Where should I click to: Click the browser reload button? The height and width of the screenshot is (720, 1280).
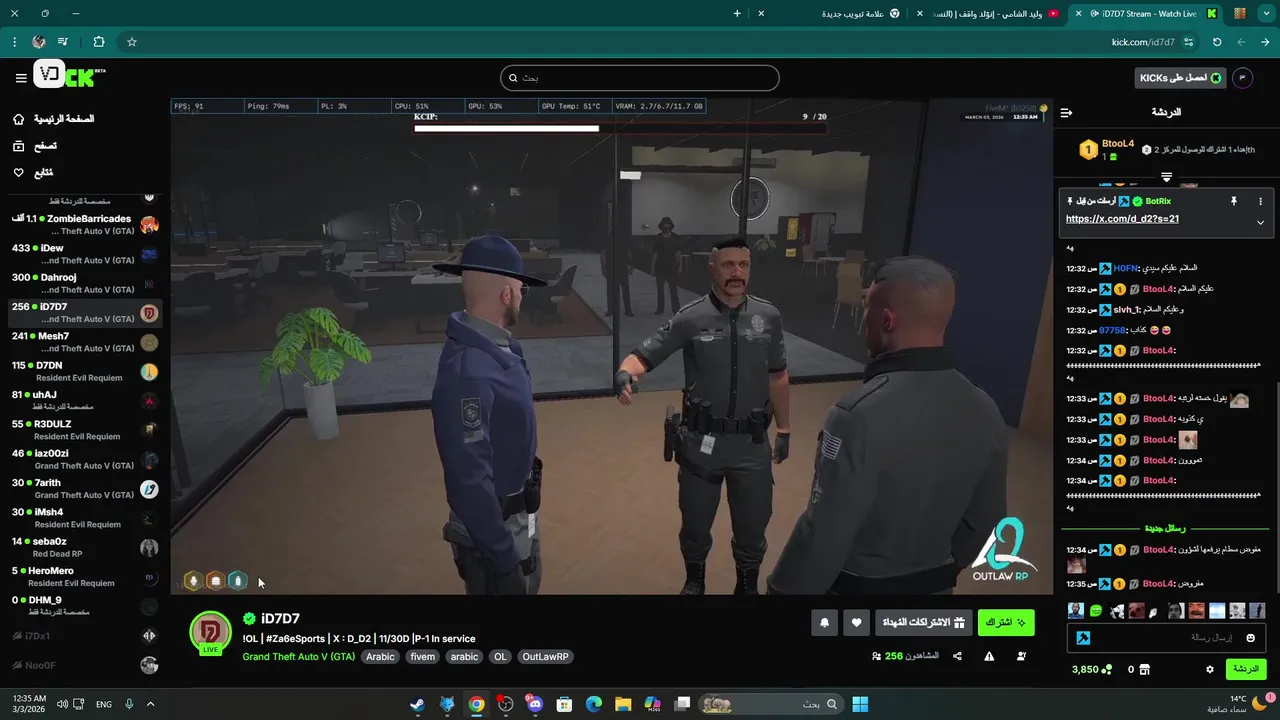(1217, 42)
